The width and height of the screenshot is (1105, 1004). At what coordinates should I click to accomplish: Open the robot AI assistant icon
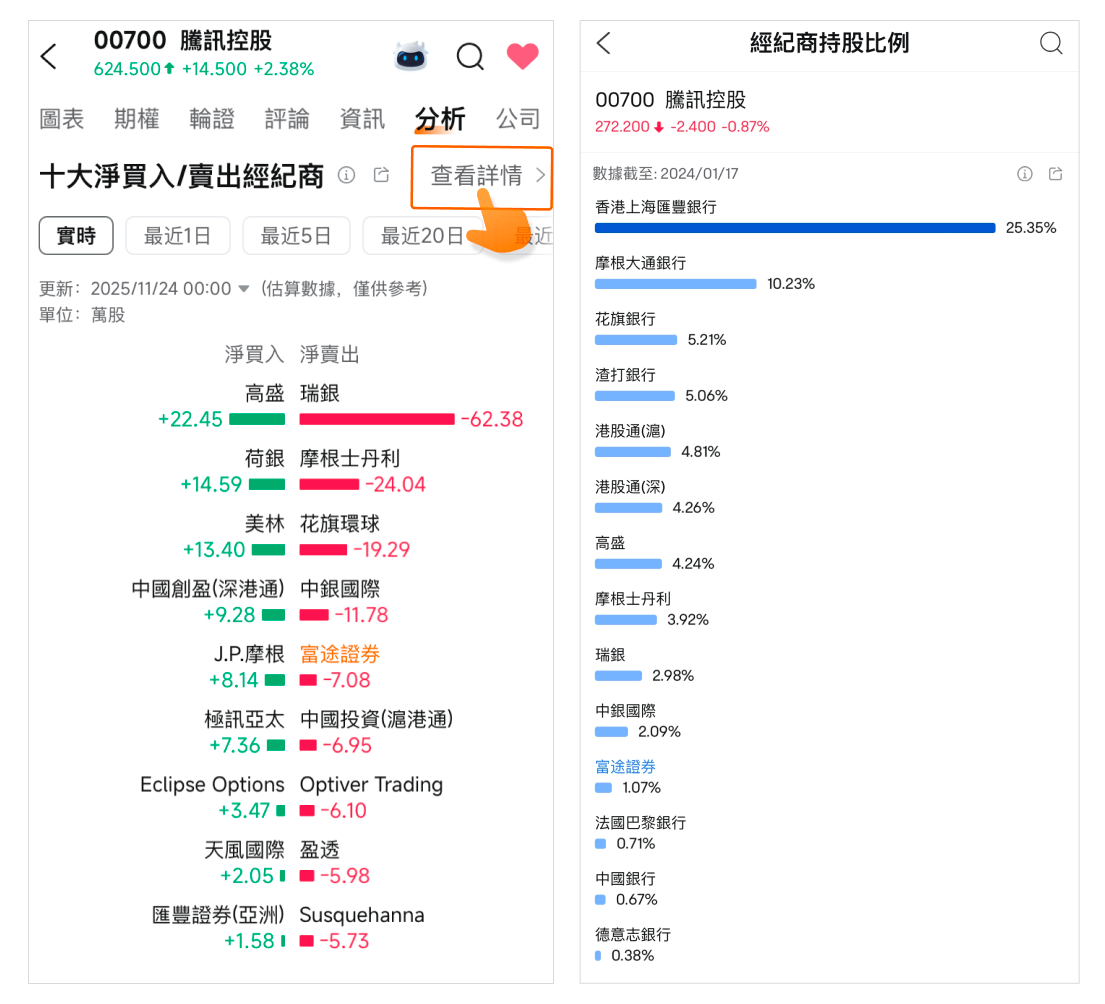(x=410, y=56)
